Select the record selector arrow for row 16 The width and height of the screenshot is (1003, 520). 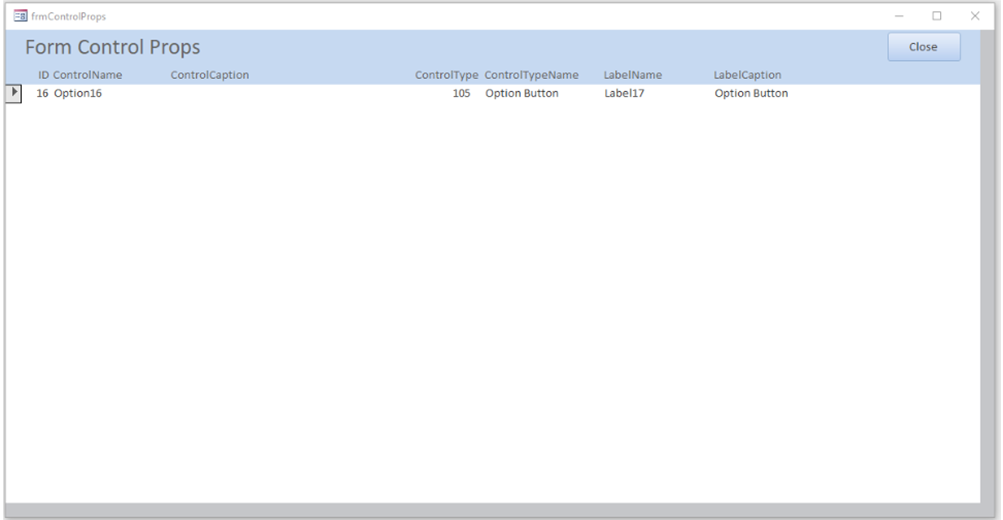pyautogui.click(x=13, y=93)
